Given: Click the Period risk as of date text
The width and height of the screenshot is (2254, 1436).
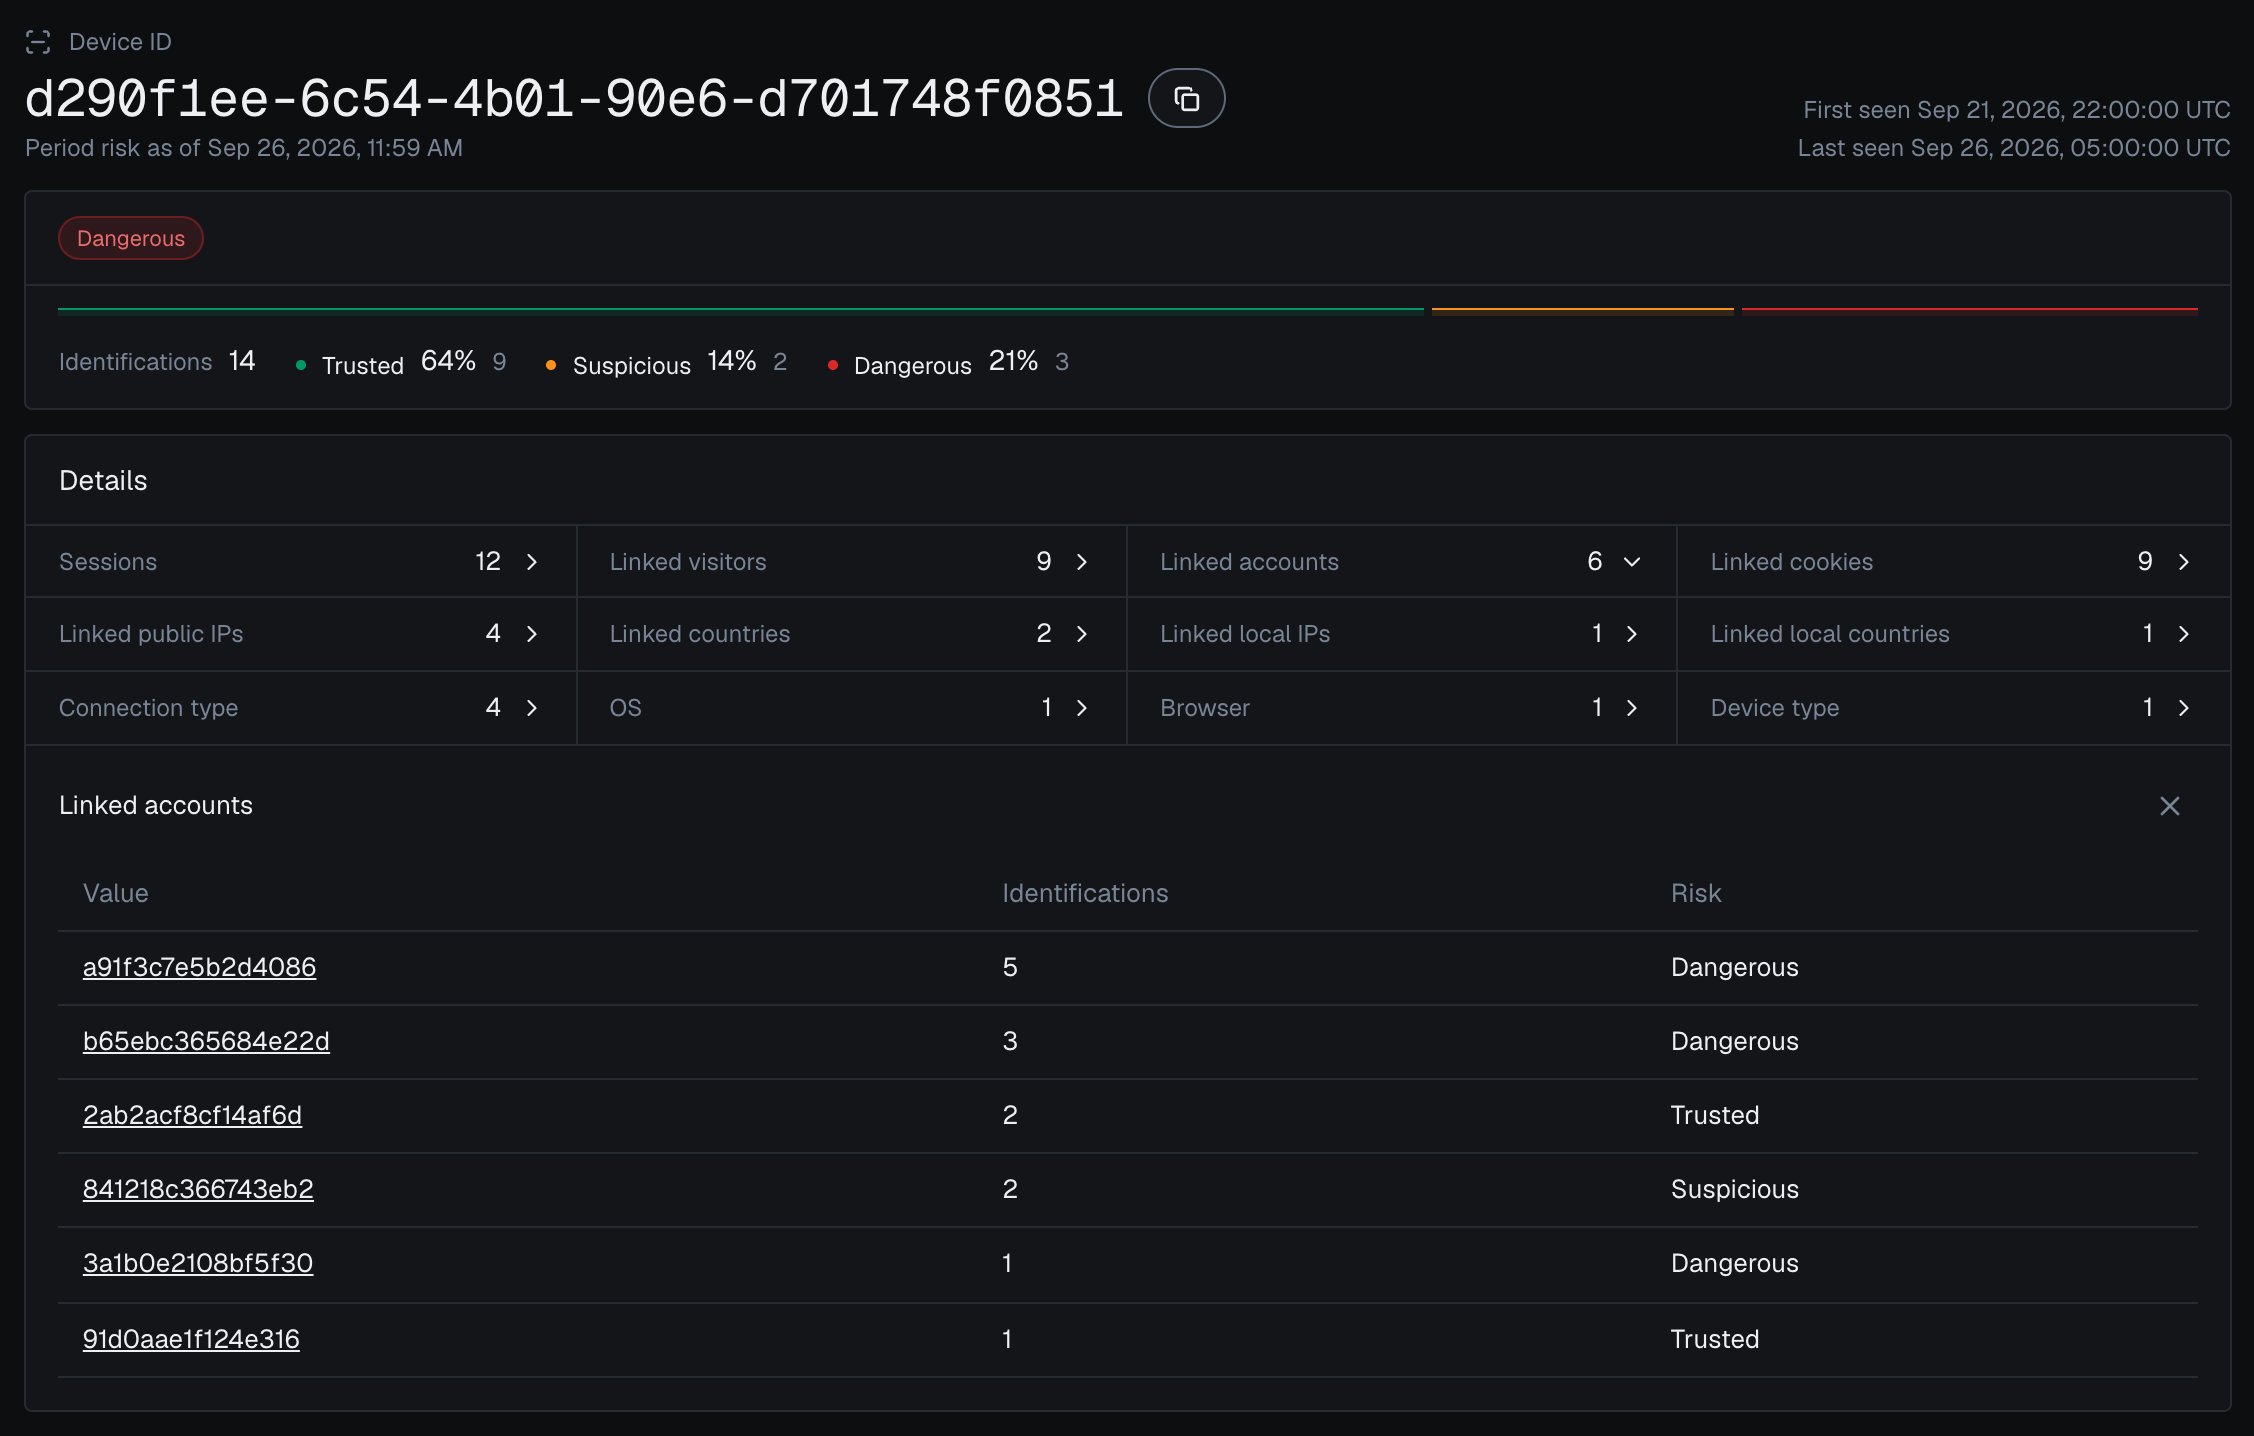Looking at the screenshot, I should click(x=244, y=148).
